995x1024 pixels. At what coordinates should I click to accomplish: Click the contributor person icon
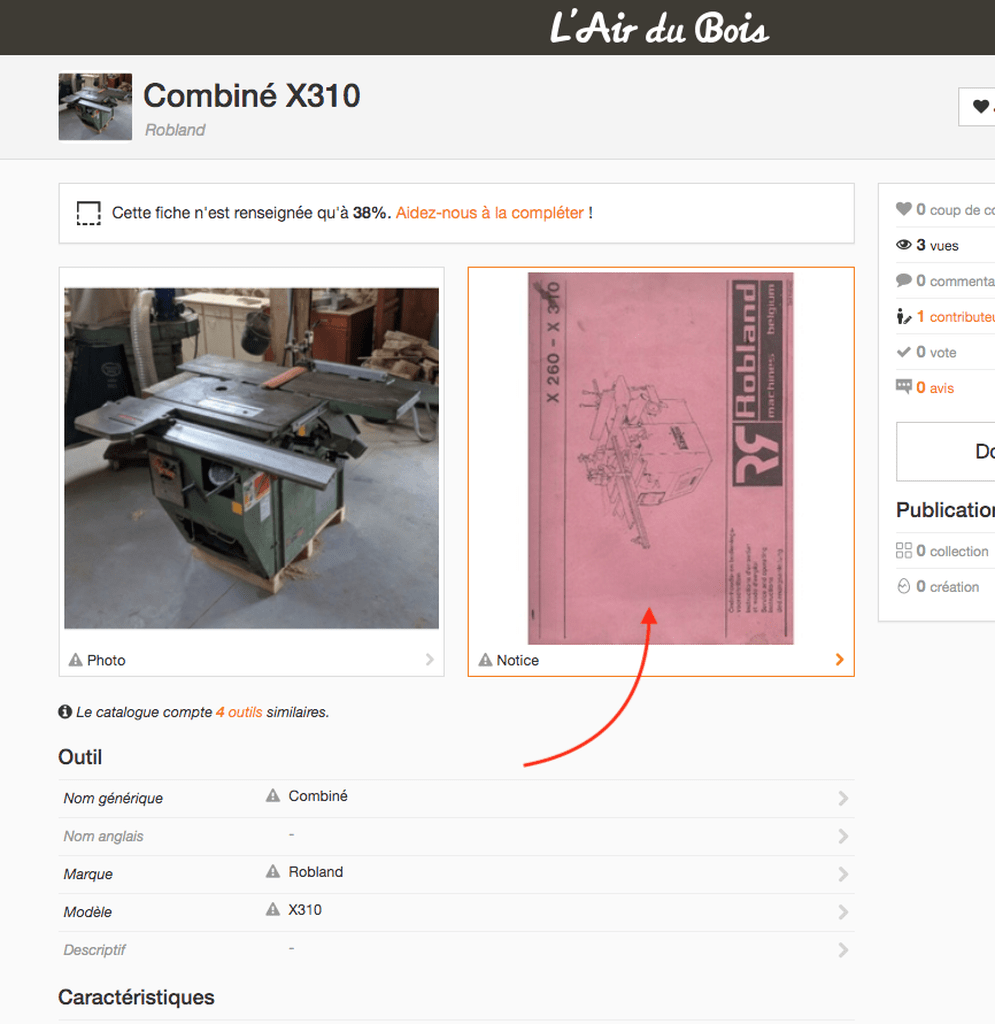904,316
